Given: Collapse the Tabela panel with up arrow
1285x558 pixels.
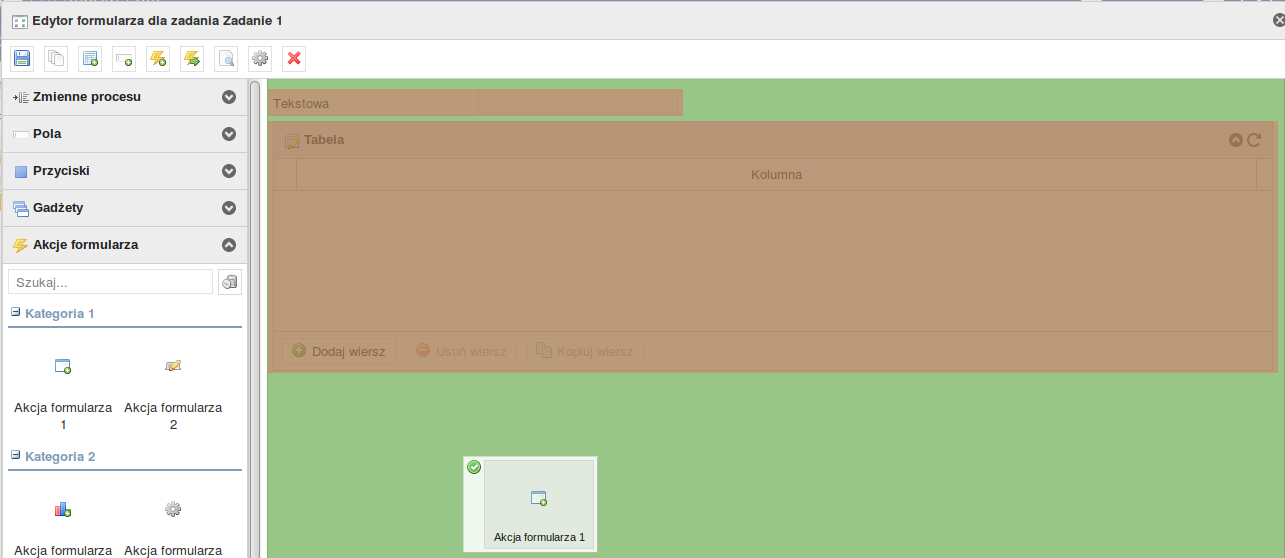Looking at the screenshot, I should point(1236,140).
